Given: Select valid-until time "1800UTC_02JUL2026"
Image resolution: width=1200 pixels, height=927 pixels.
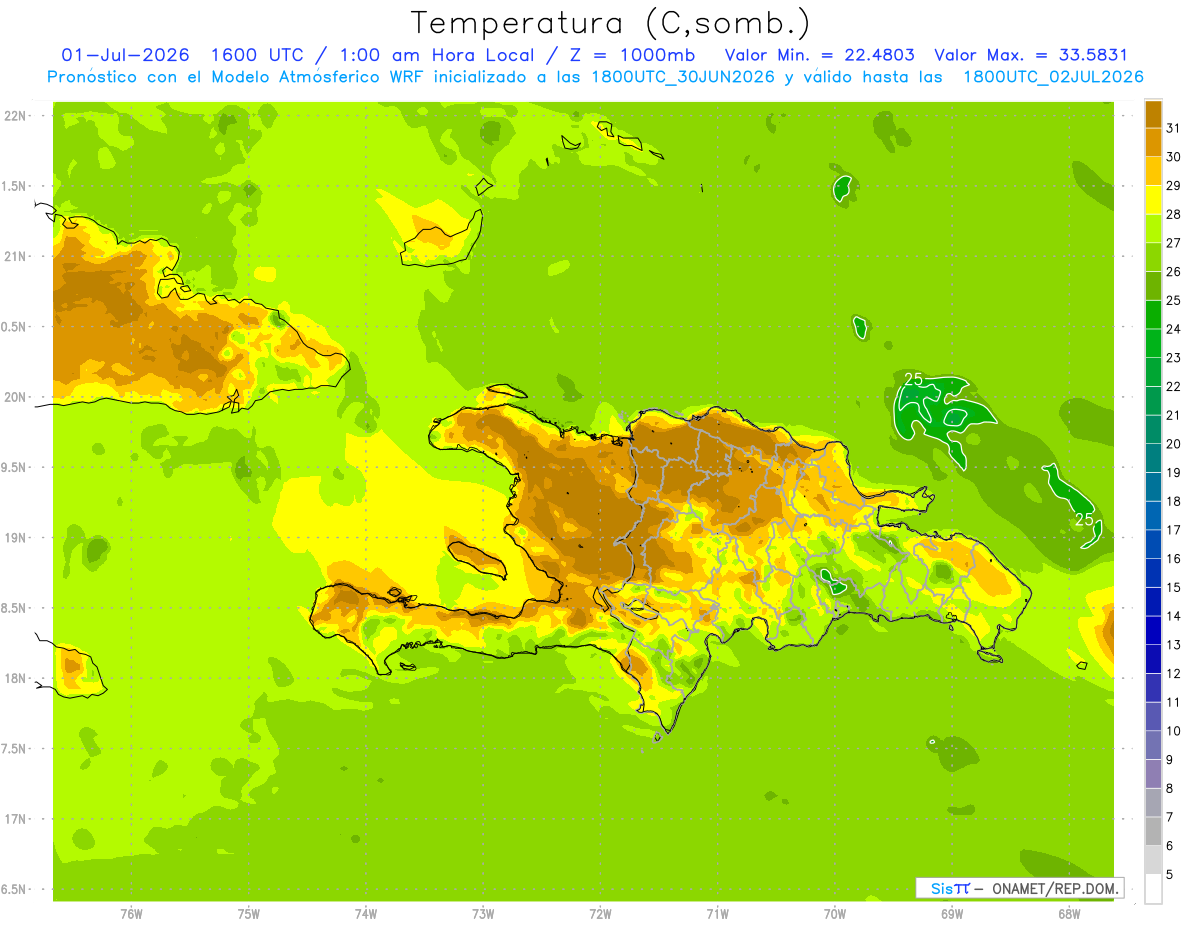Looking at the screenshot, I should 1054,77.
